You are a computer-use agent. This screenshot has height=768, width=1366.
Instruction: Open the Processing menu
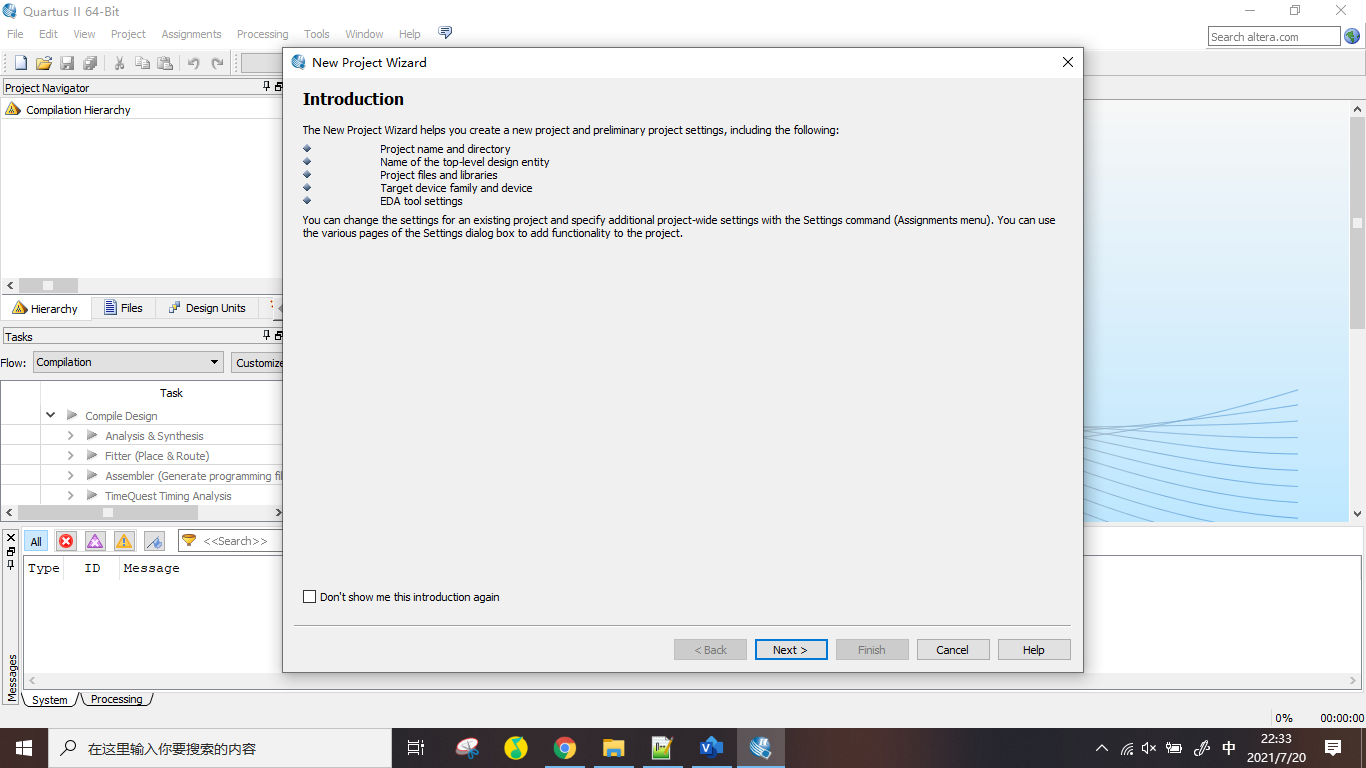click(262, 34)
